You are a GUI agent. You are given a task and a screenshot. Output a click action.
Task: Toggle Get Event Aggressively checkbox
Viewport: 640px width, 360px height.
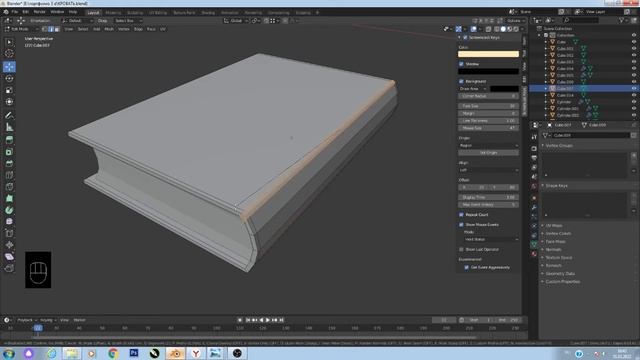tap(467, 267)
